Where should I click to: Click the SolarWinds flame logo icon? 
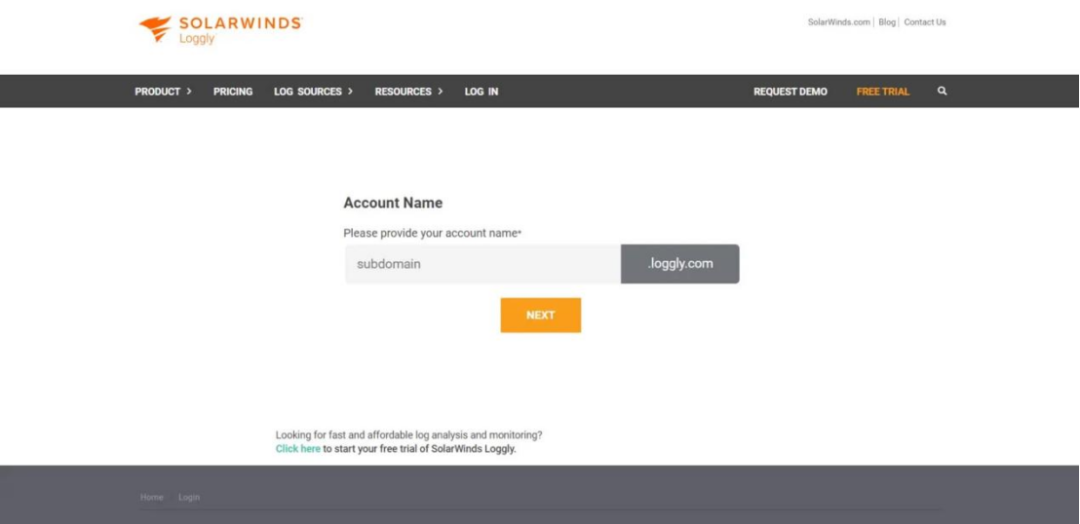point(155,28)
